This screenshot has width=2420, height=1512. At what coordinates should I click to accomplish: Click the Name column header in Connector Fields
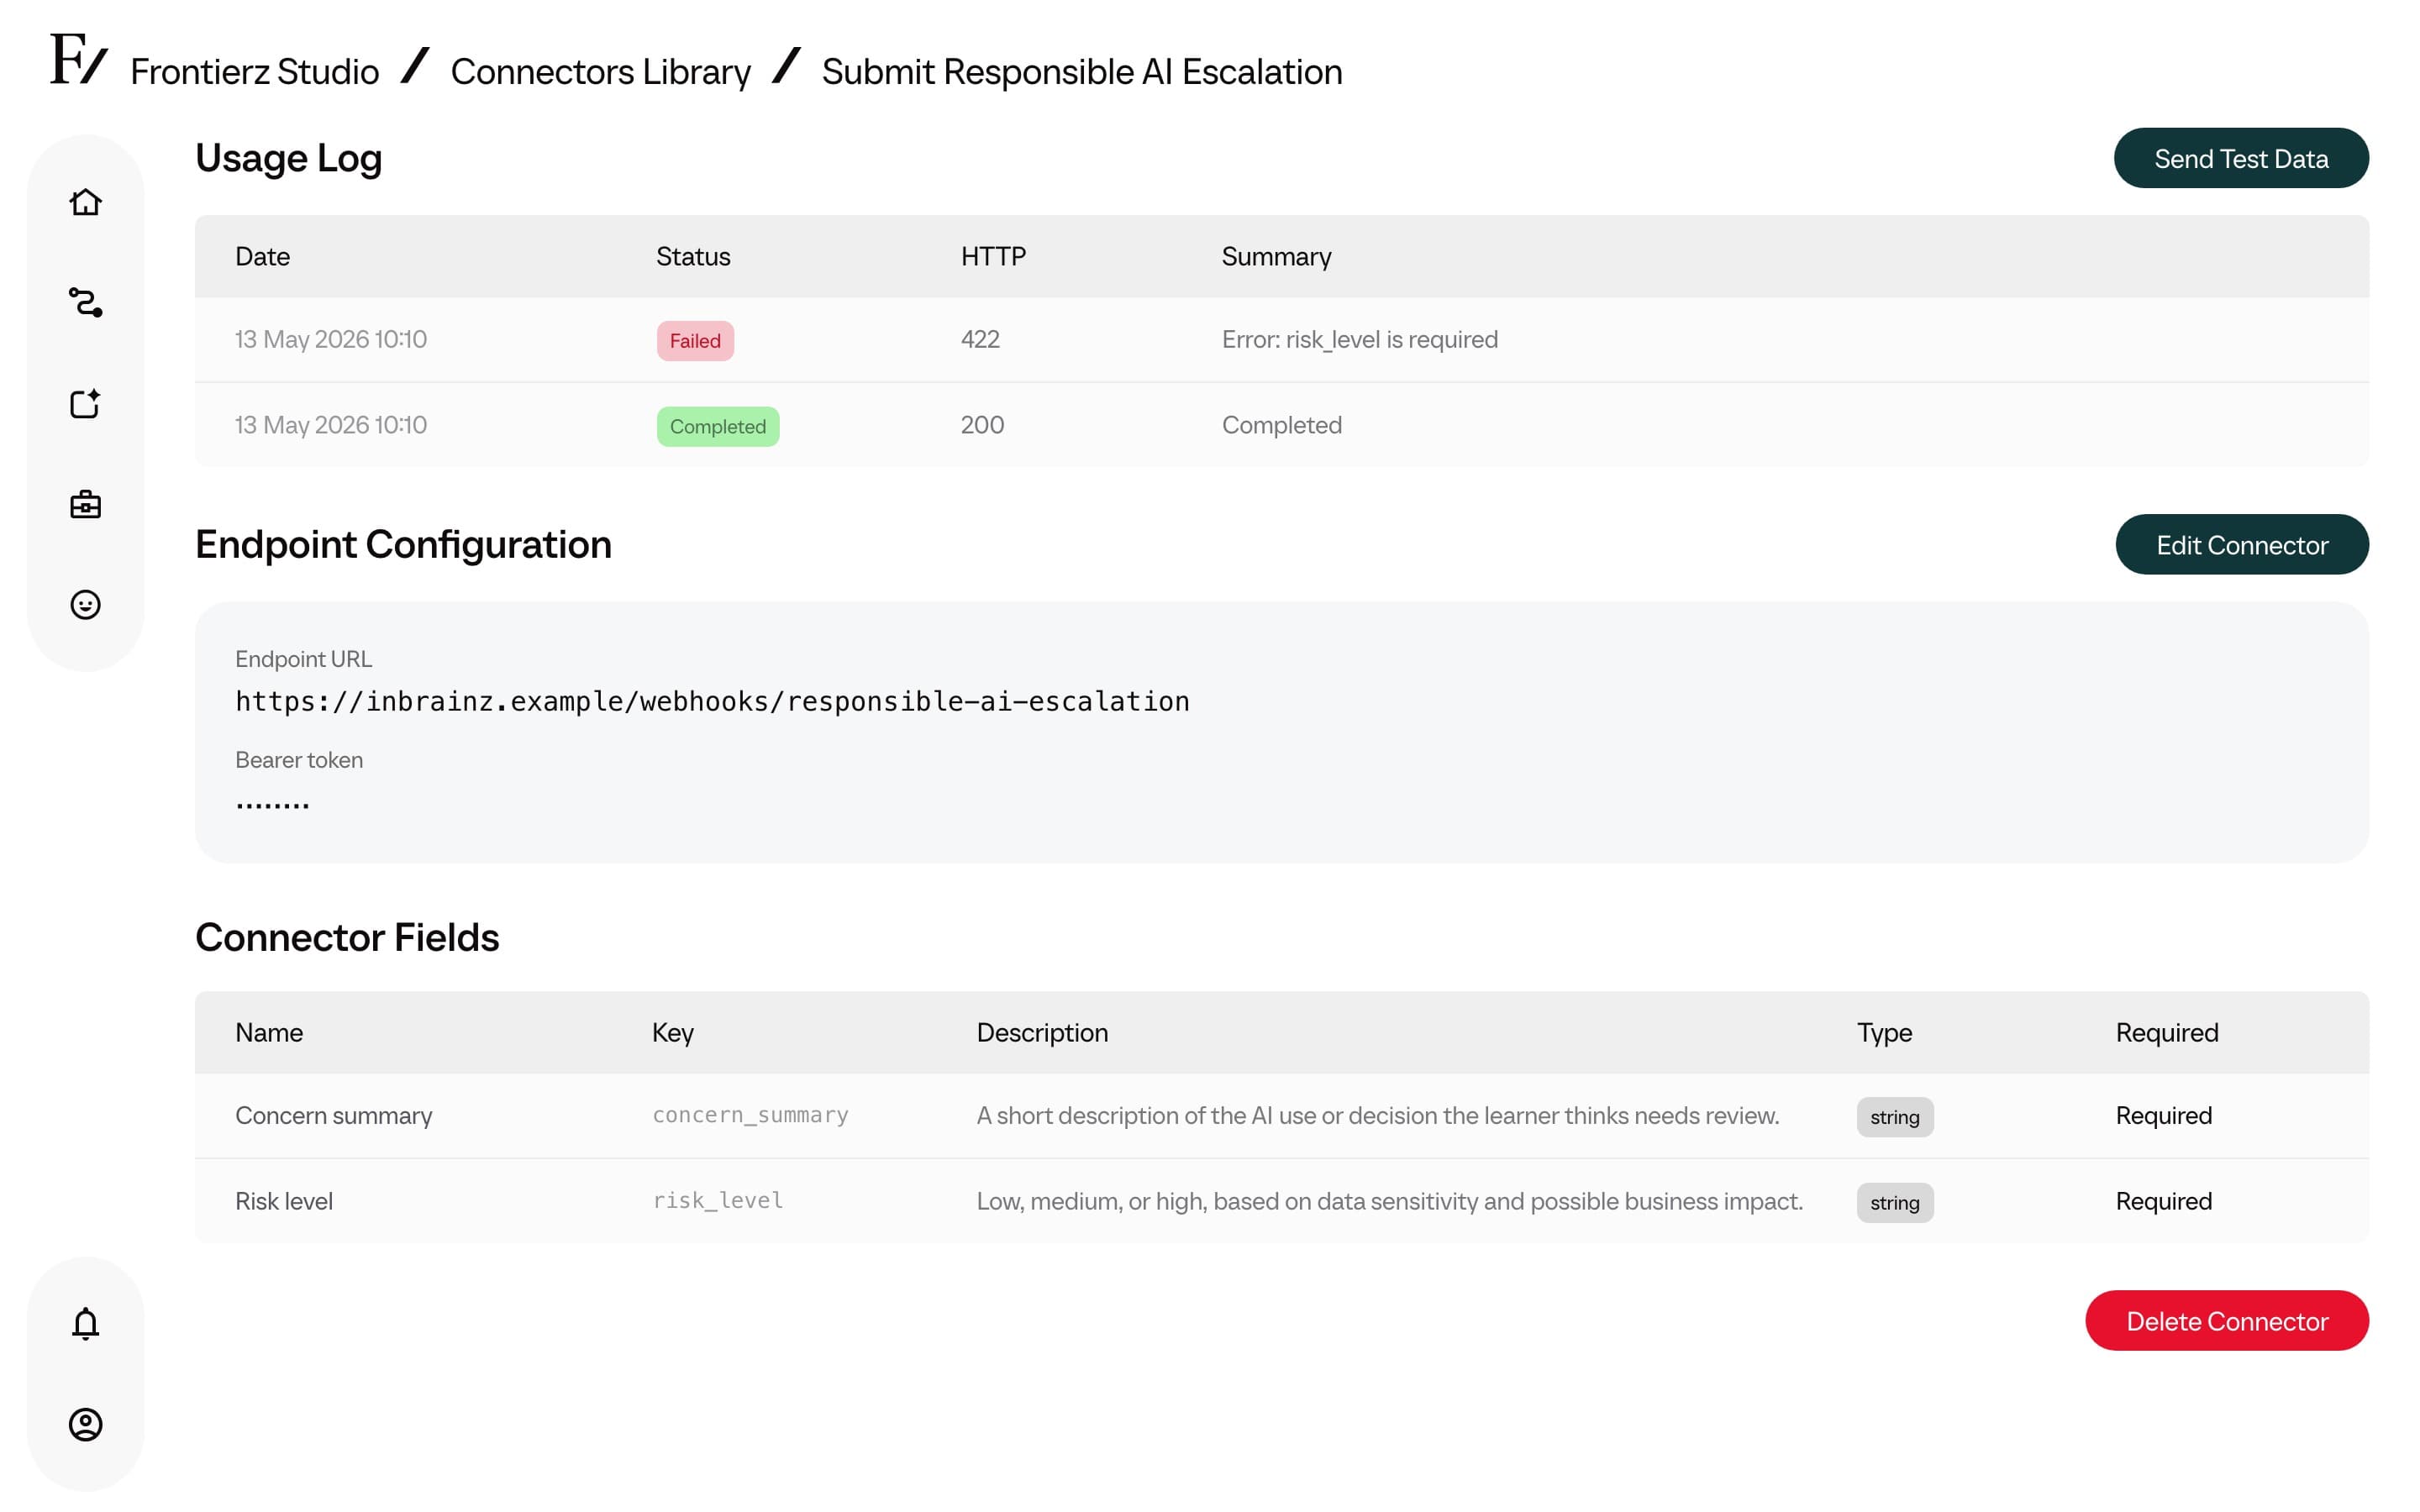pyautogui.click(x=269, y=1033)
